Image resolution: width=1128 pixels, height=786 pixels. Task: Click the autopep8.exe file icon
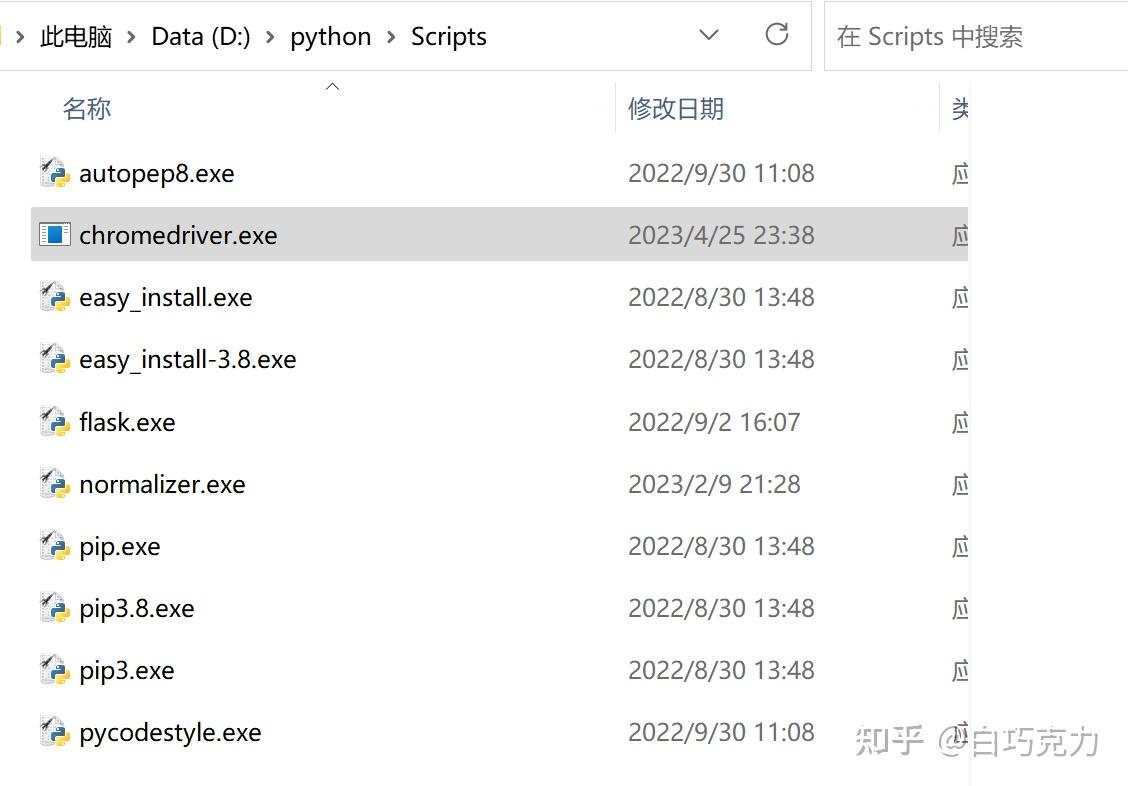click(54, 173)
